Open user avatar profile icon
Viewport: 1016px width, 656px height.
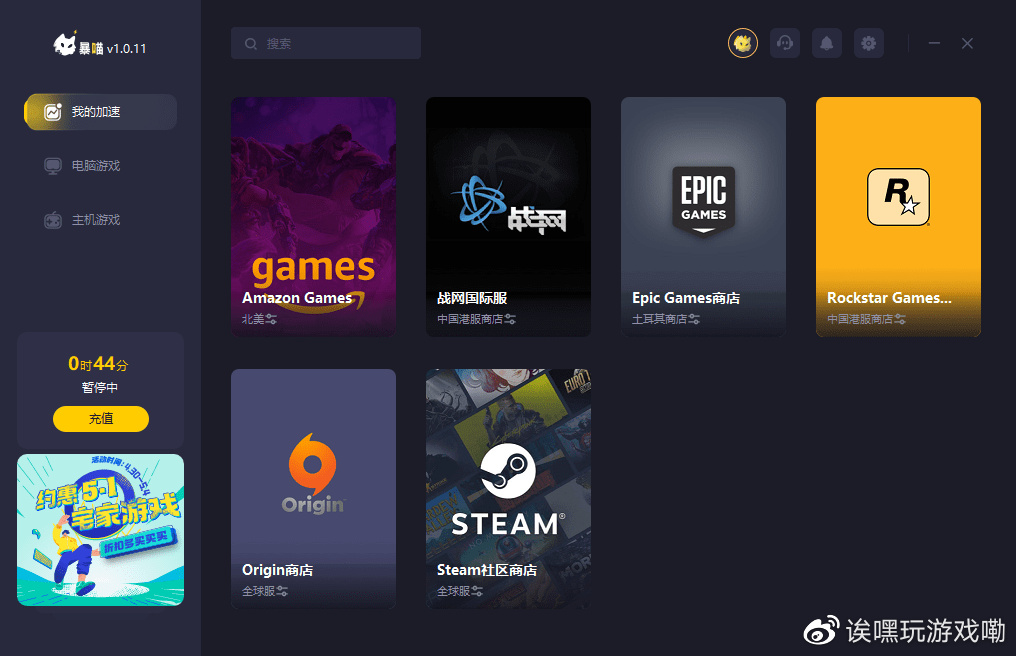(x=743, y=43)
